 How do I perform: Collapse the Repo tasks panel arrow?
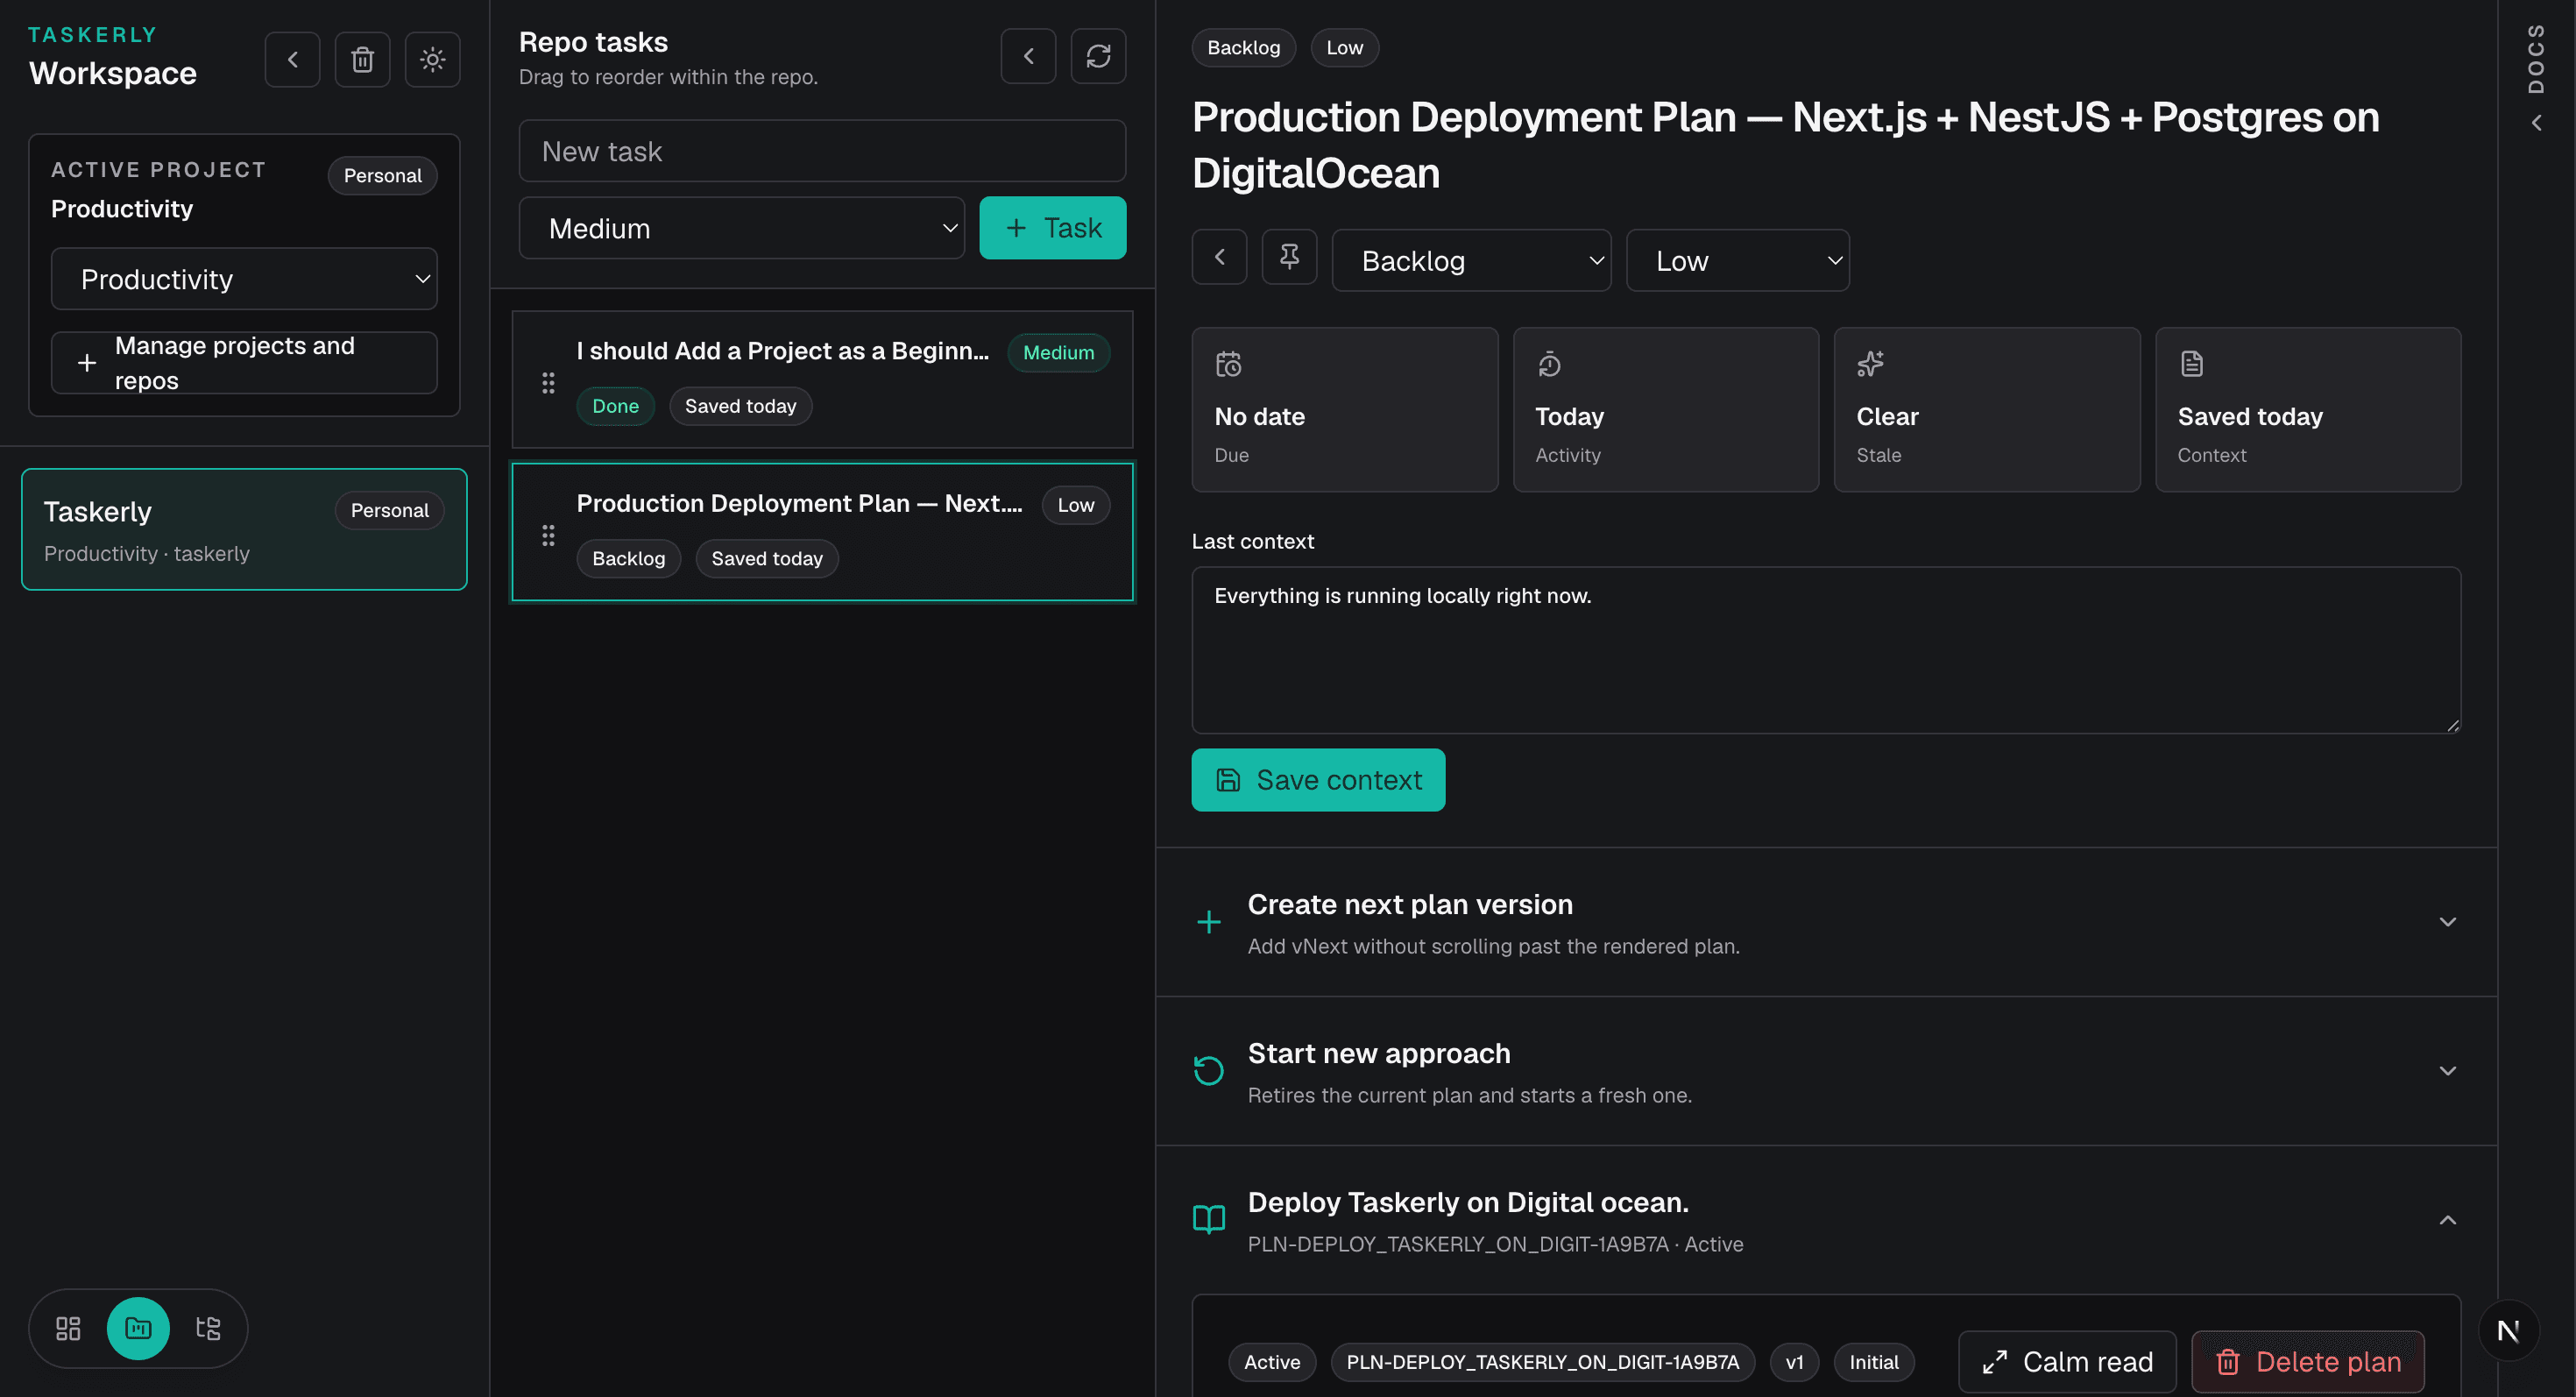pos(1028,56)
